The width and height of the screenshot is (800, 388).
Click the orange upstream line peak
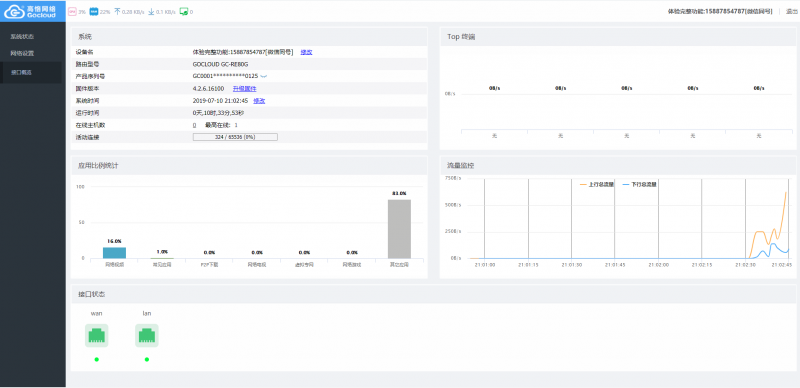point(786,192)
